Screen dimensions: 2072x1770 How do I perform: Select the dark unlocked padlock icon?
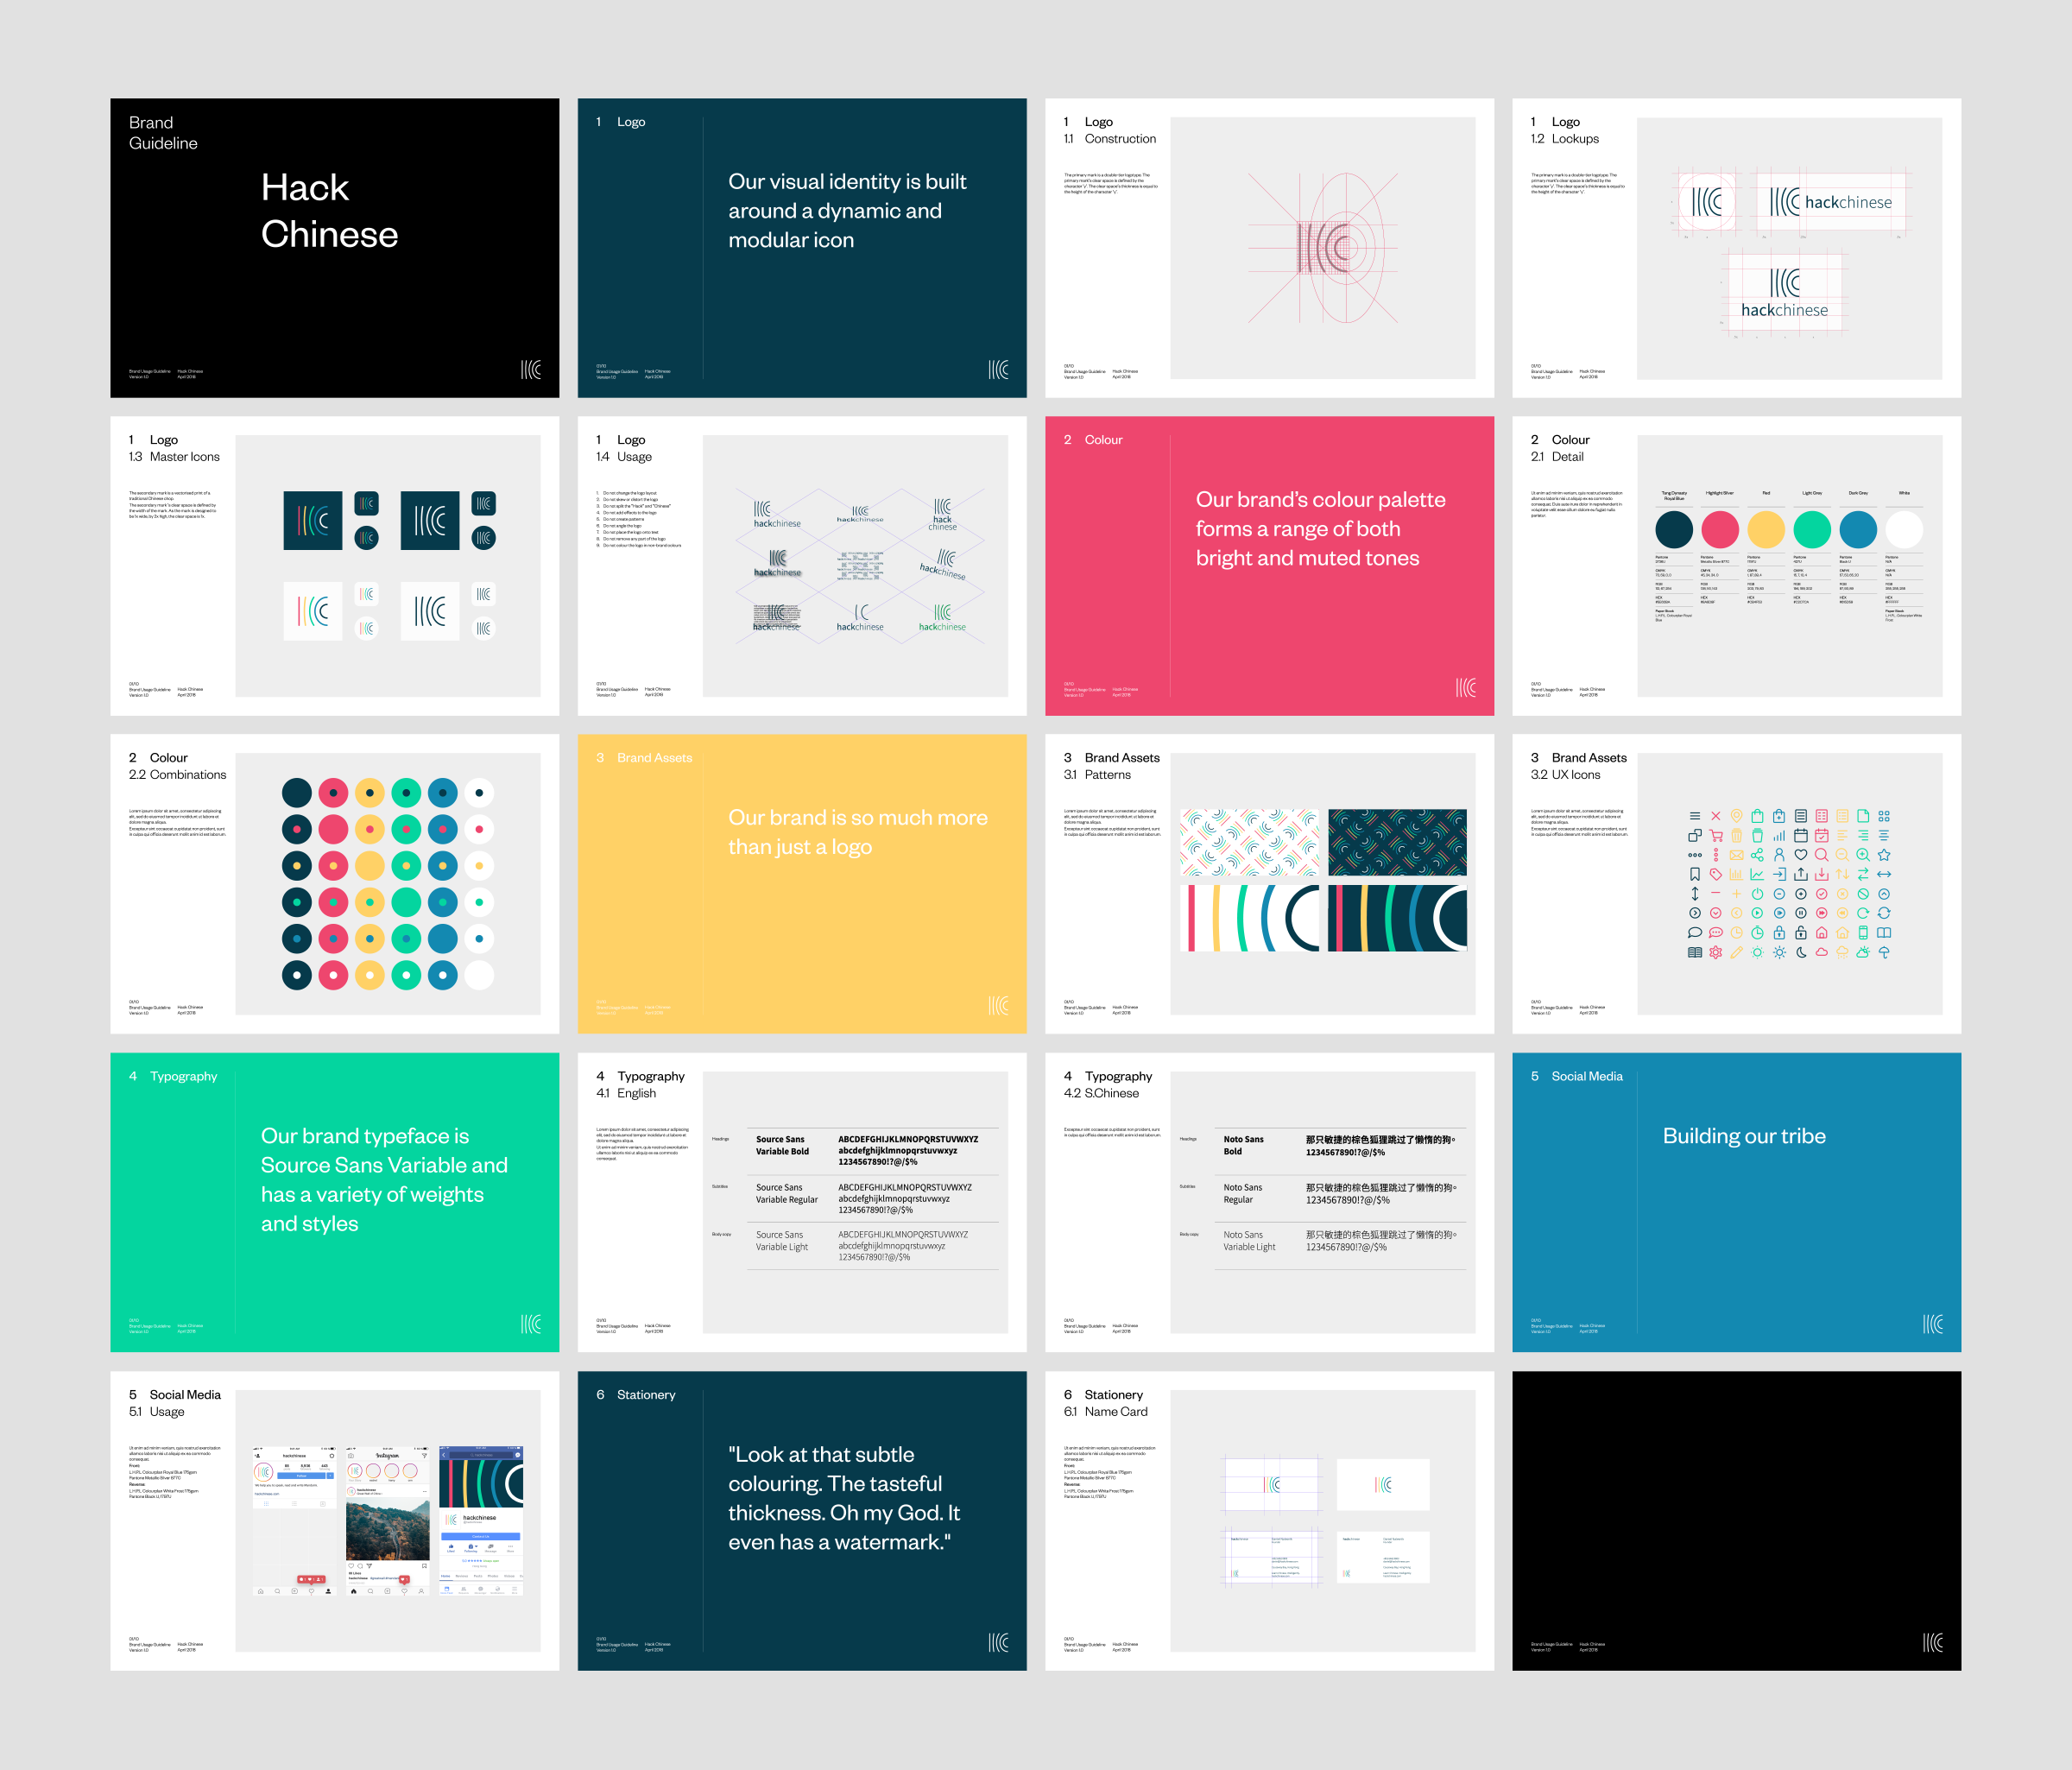click(1801, 933)
